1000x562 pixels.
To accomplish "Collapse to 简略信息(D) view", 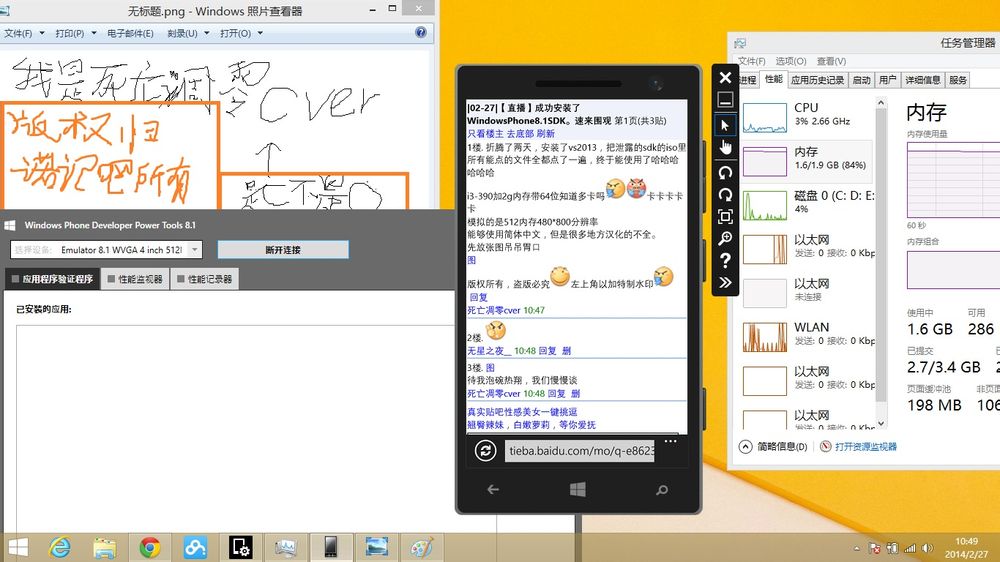I will coord(774,447).
